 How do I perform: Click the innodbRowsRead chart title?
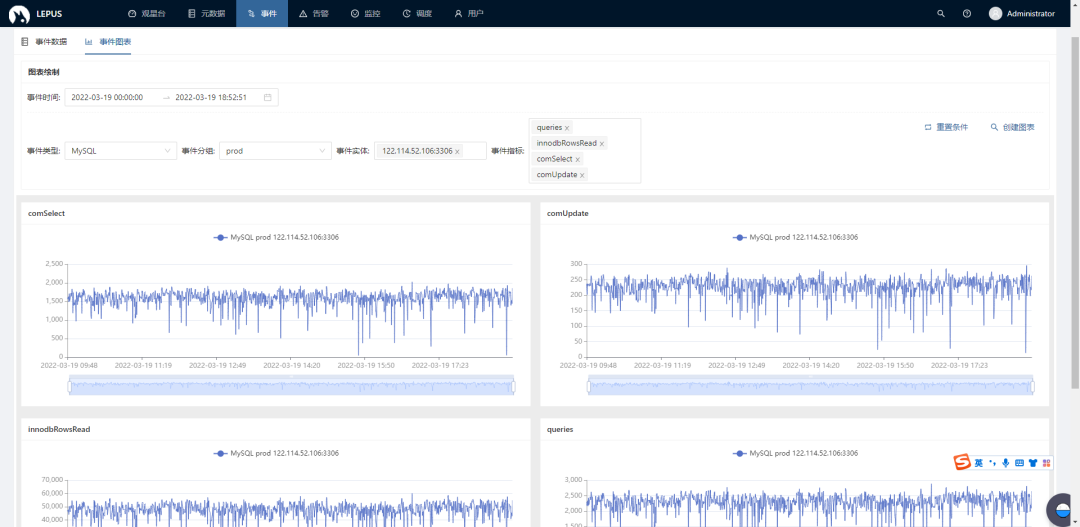coord(59,429)
